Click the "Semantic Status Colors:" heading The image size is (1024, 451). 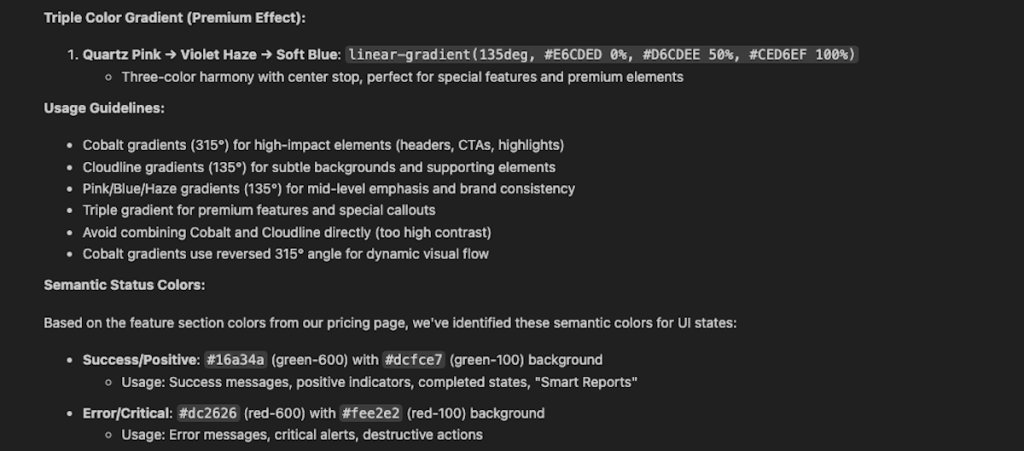point(124,285)
